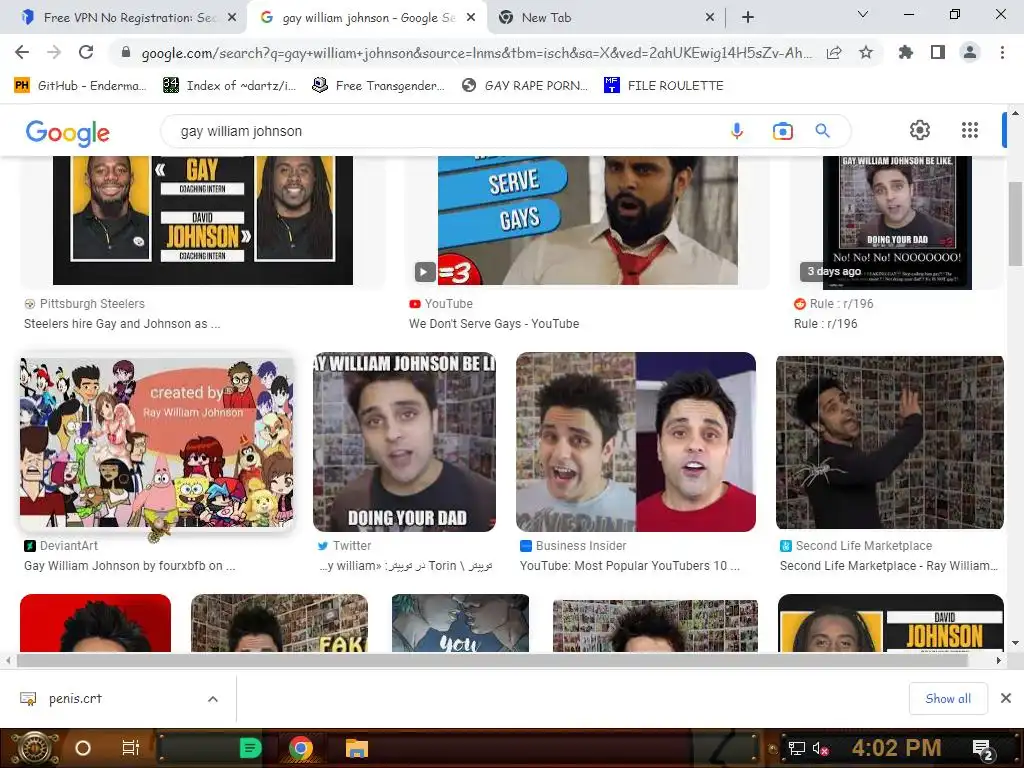
Task: Open the FILE ROULETTE bookmark
Action: (x=664, y=86)
